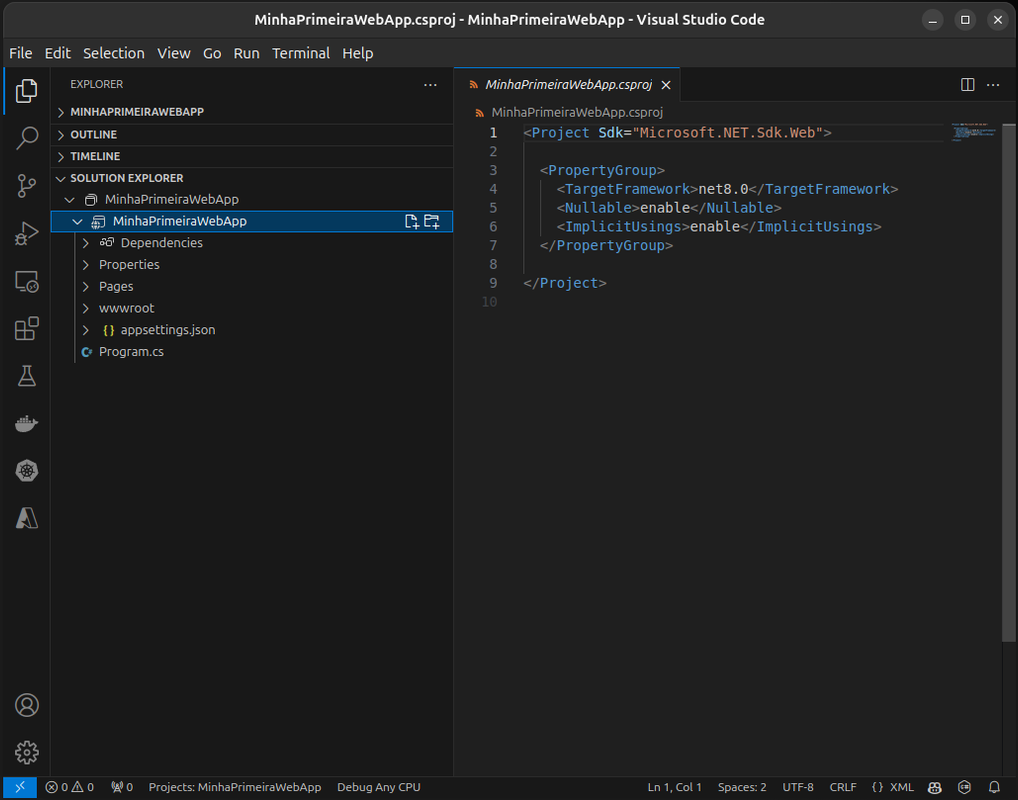1018x800 pixels.
Task: Open the Explorer view in activity bar
Action: 26,91
